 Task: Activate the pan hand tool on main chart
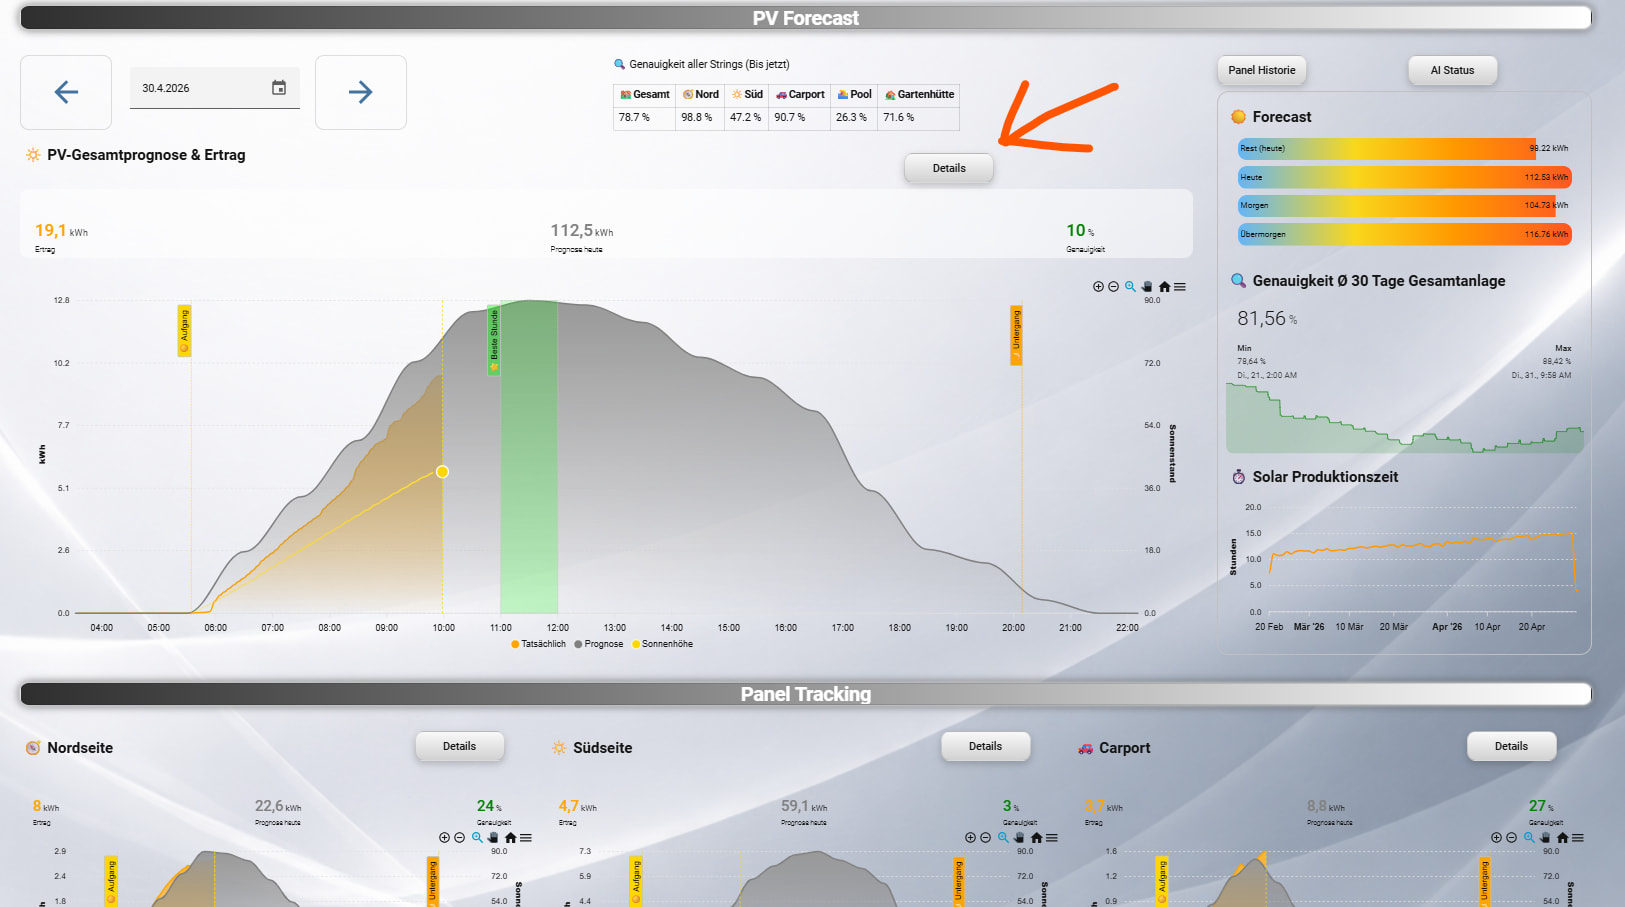[1147, 287]
